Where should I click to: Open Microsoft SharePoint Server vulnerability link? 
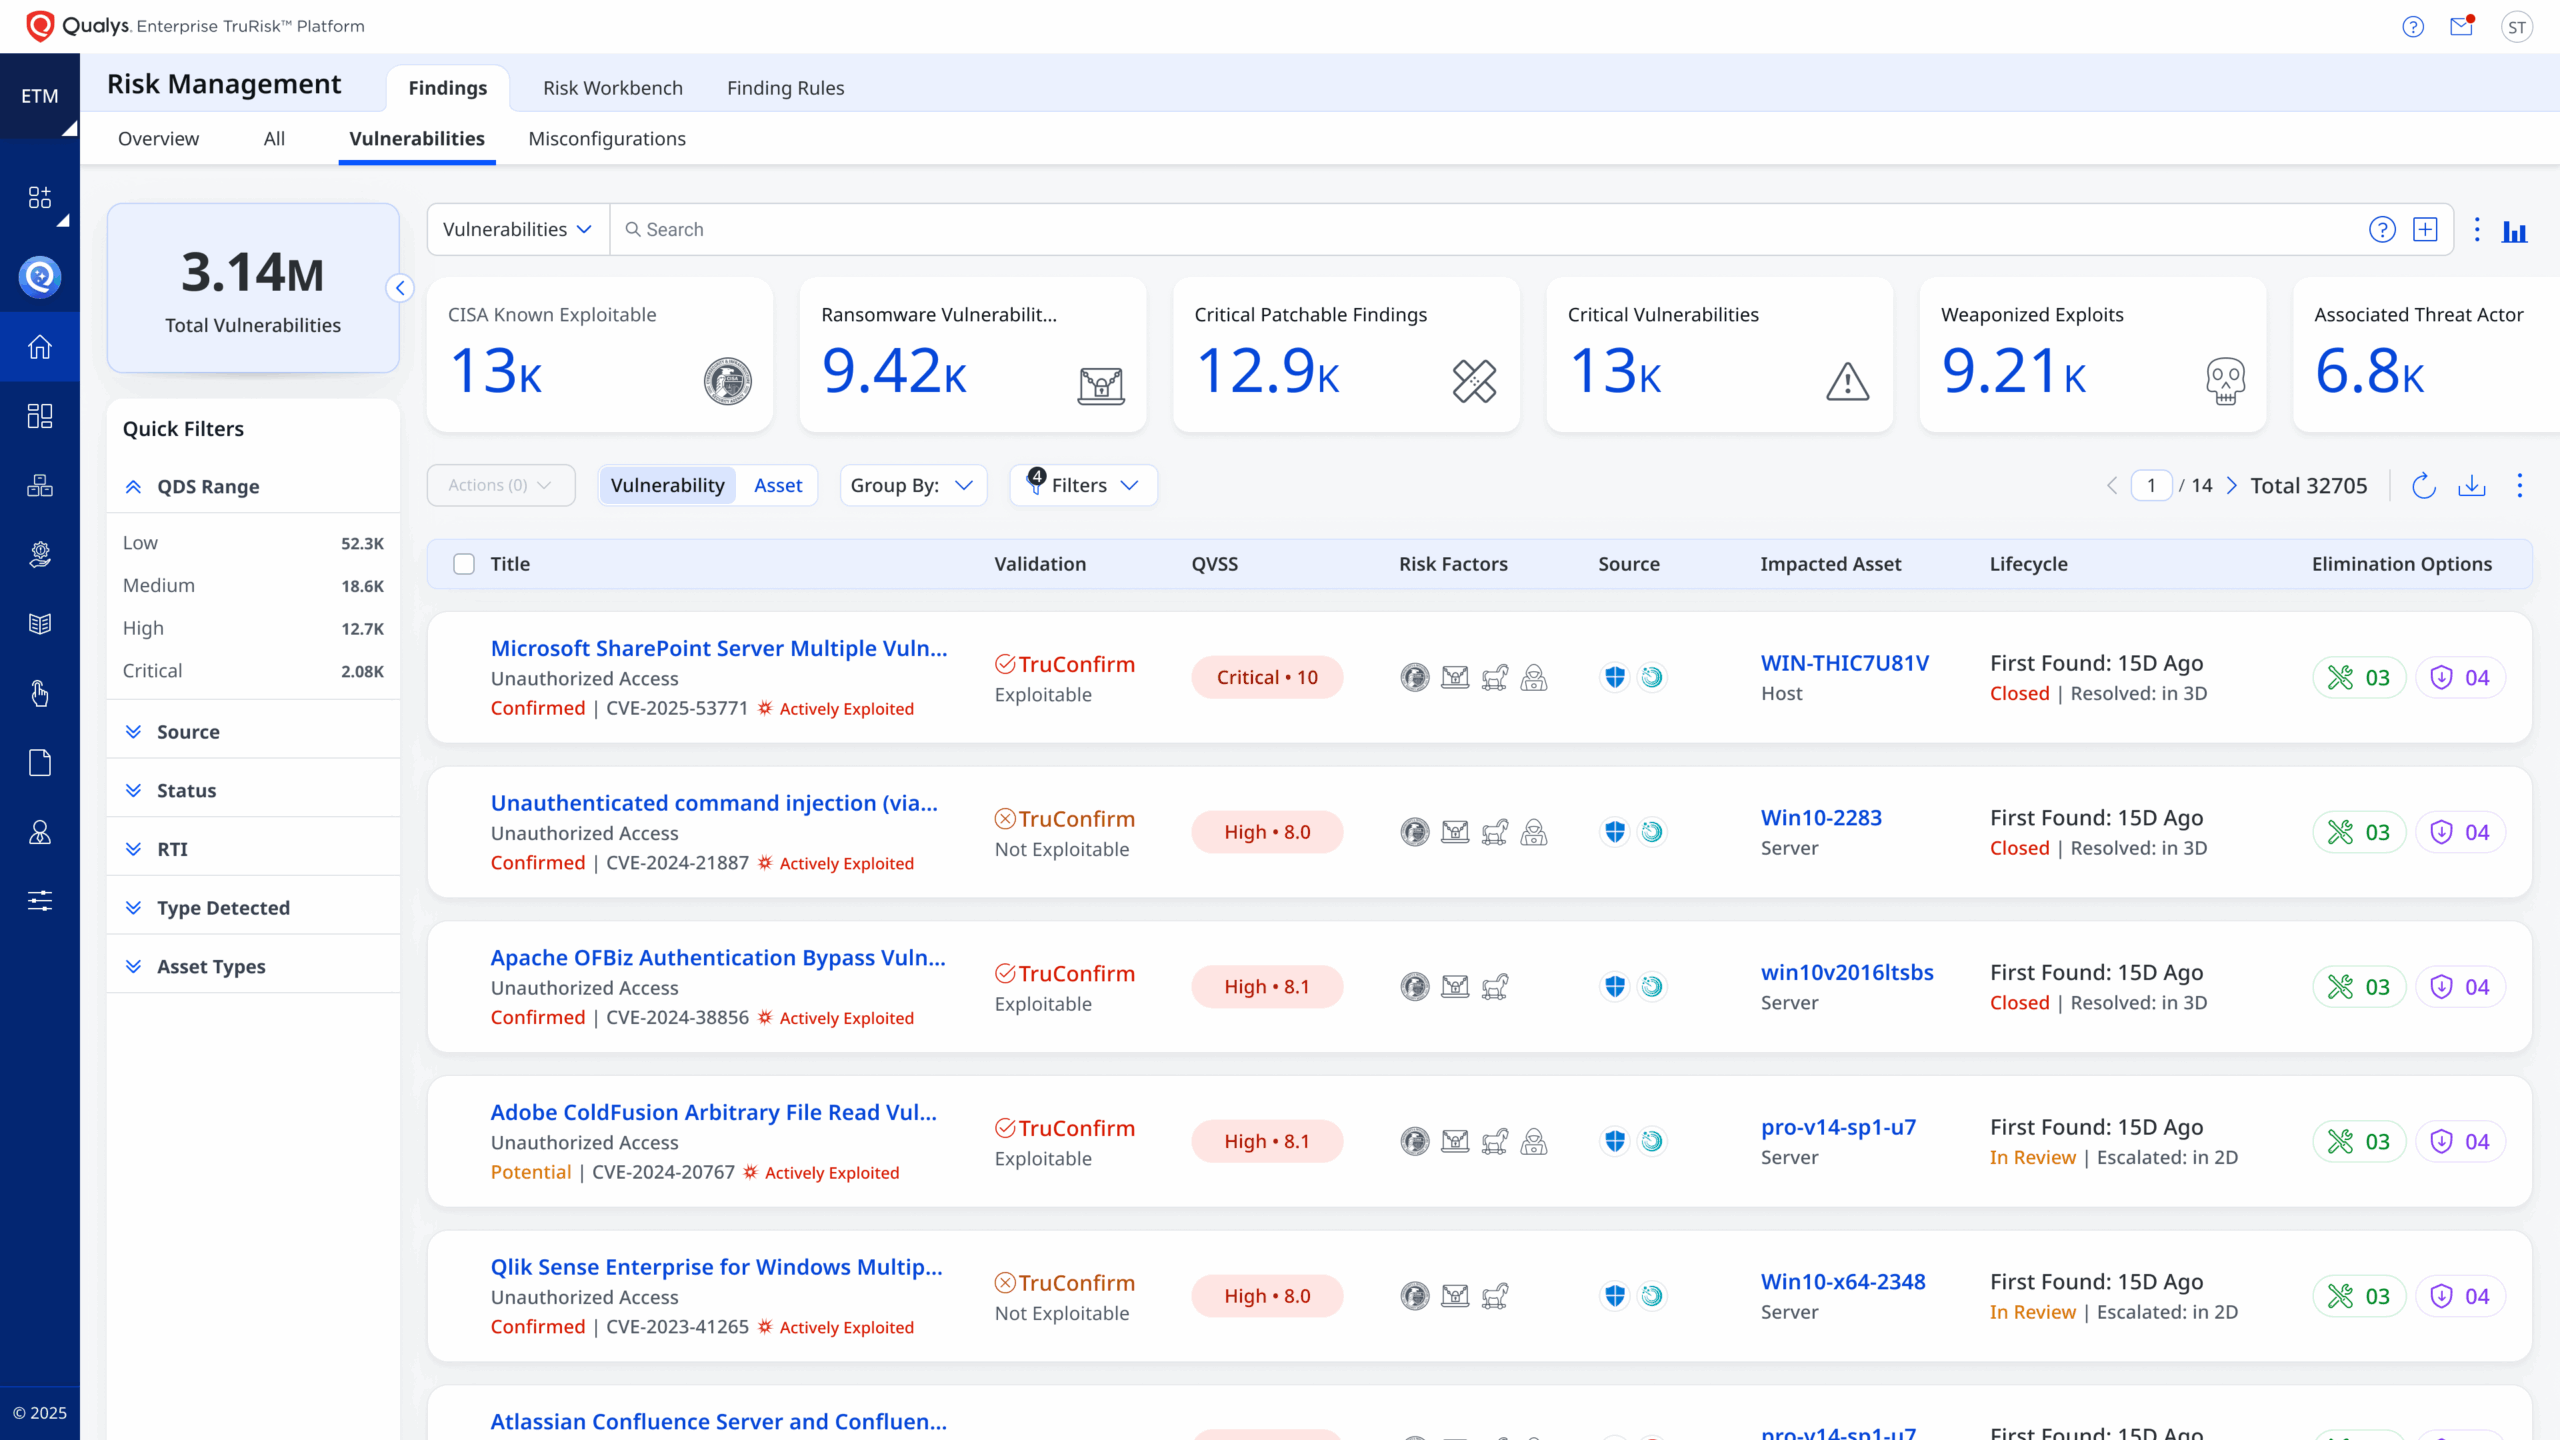[718, 648]
